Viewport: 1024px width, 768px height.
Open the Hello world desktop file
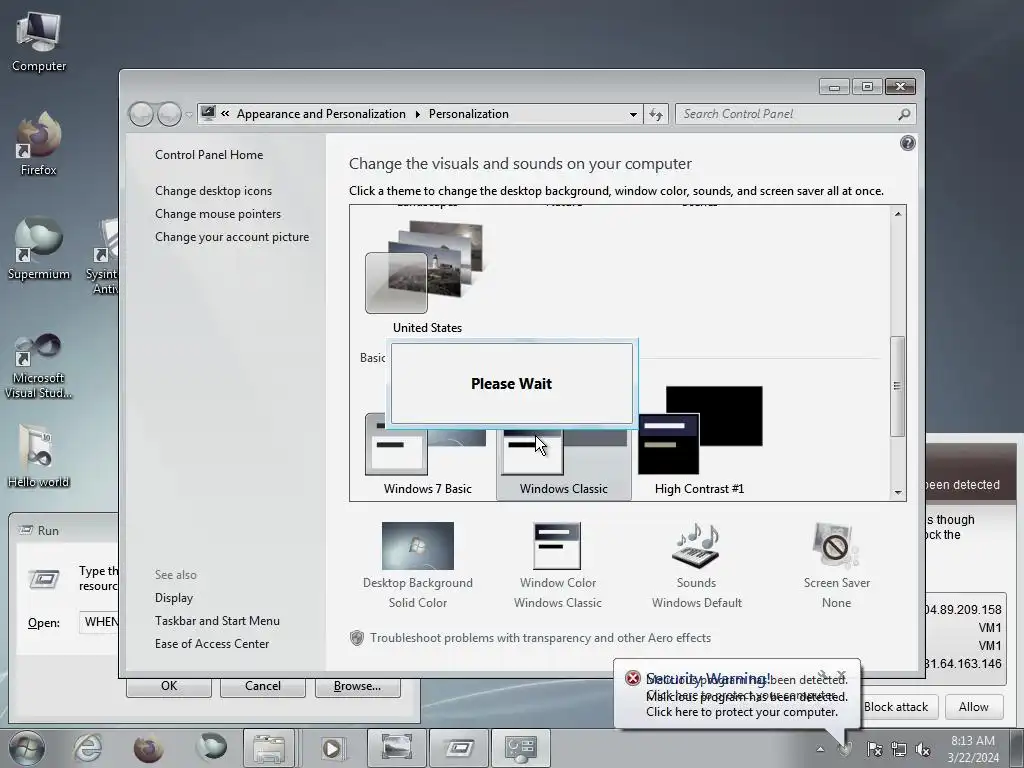click(39, 456)
